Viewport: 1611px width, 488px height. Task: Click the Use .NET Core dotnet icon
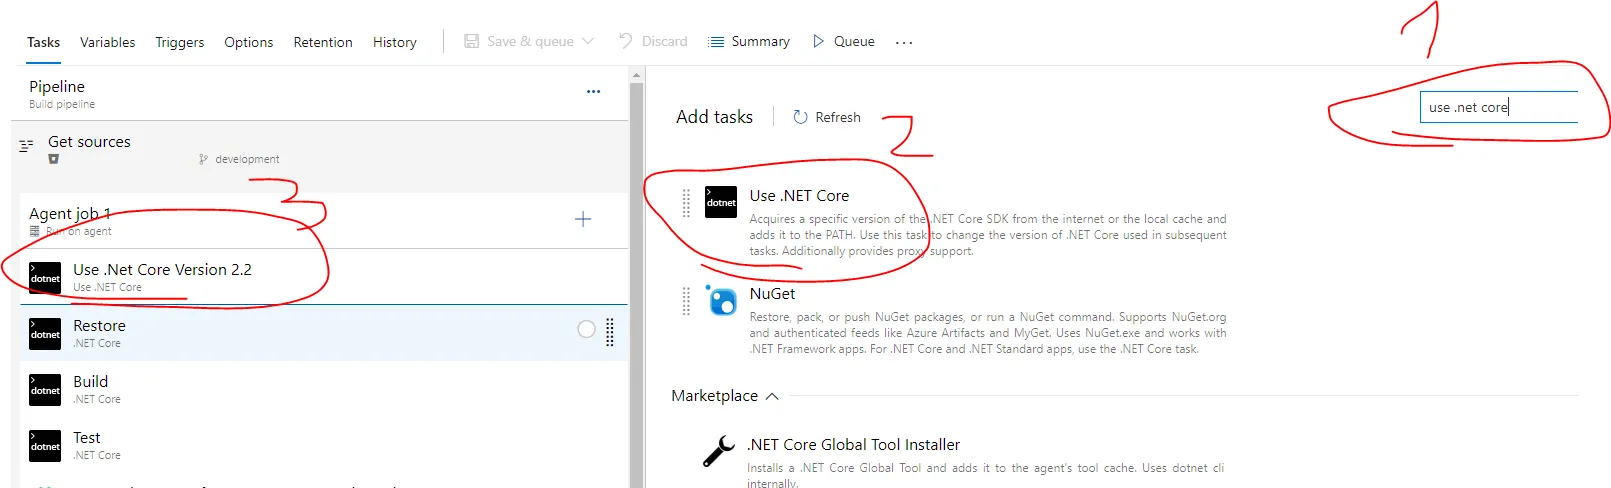[x=721, y=202]
